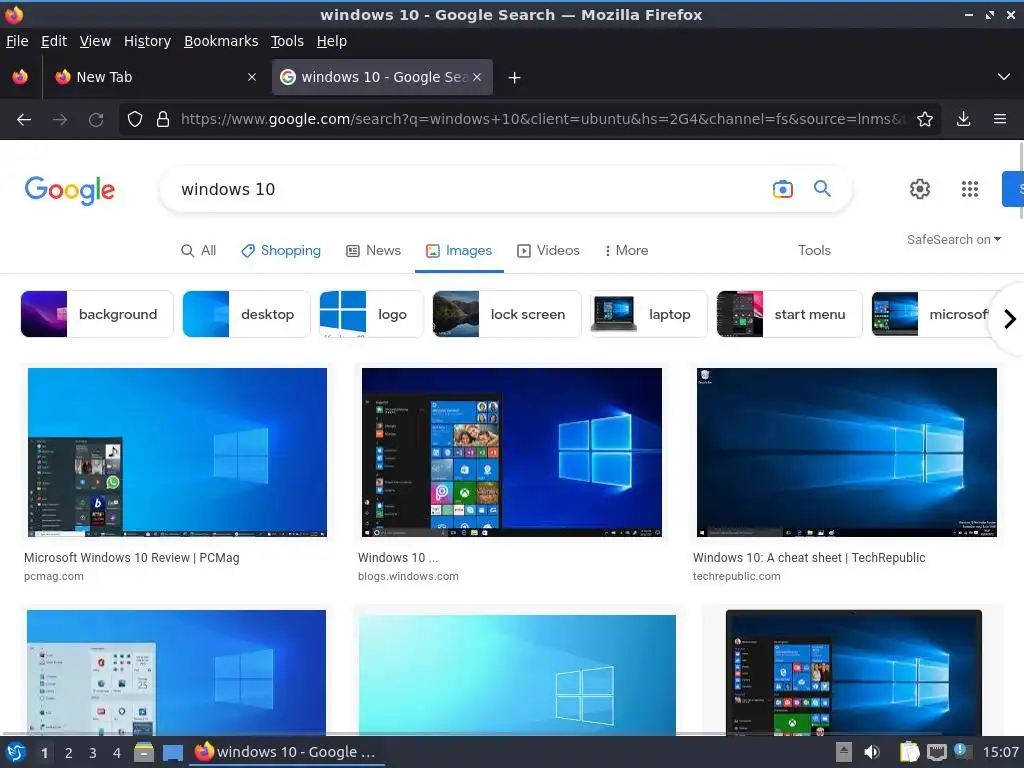Switch to the New Tab tab
1024x768 pixels.
[154, 77]
